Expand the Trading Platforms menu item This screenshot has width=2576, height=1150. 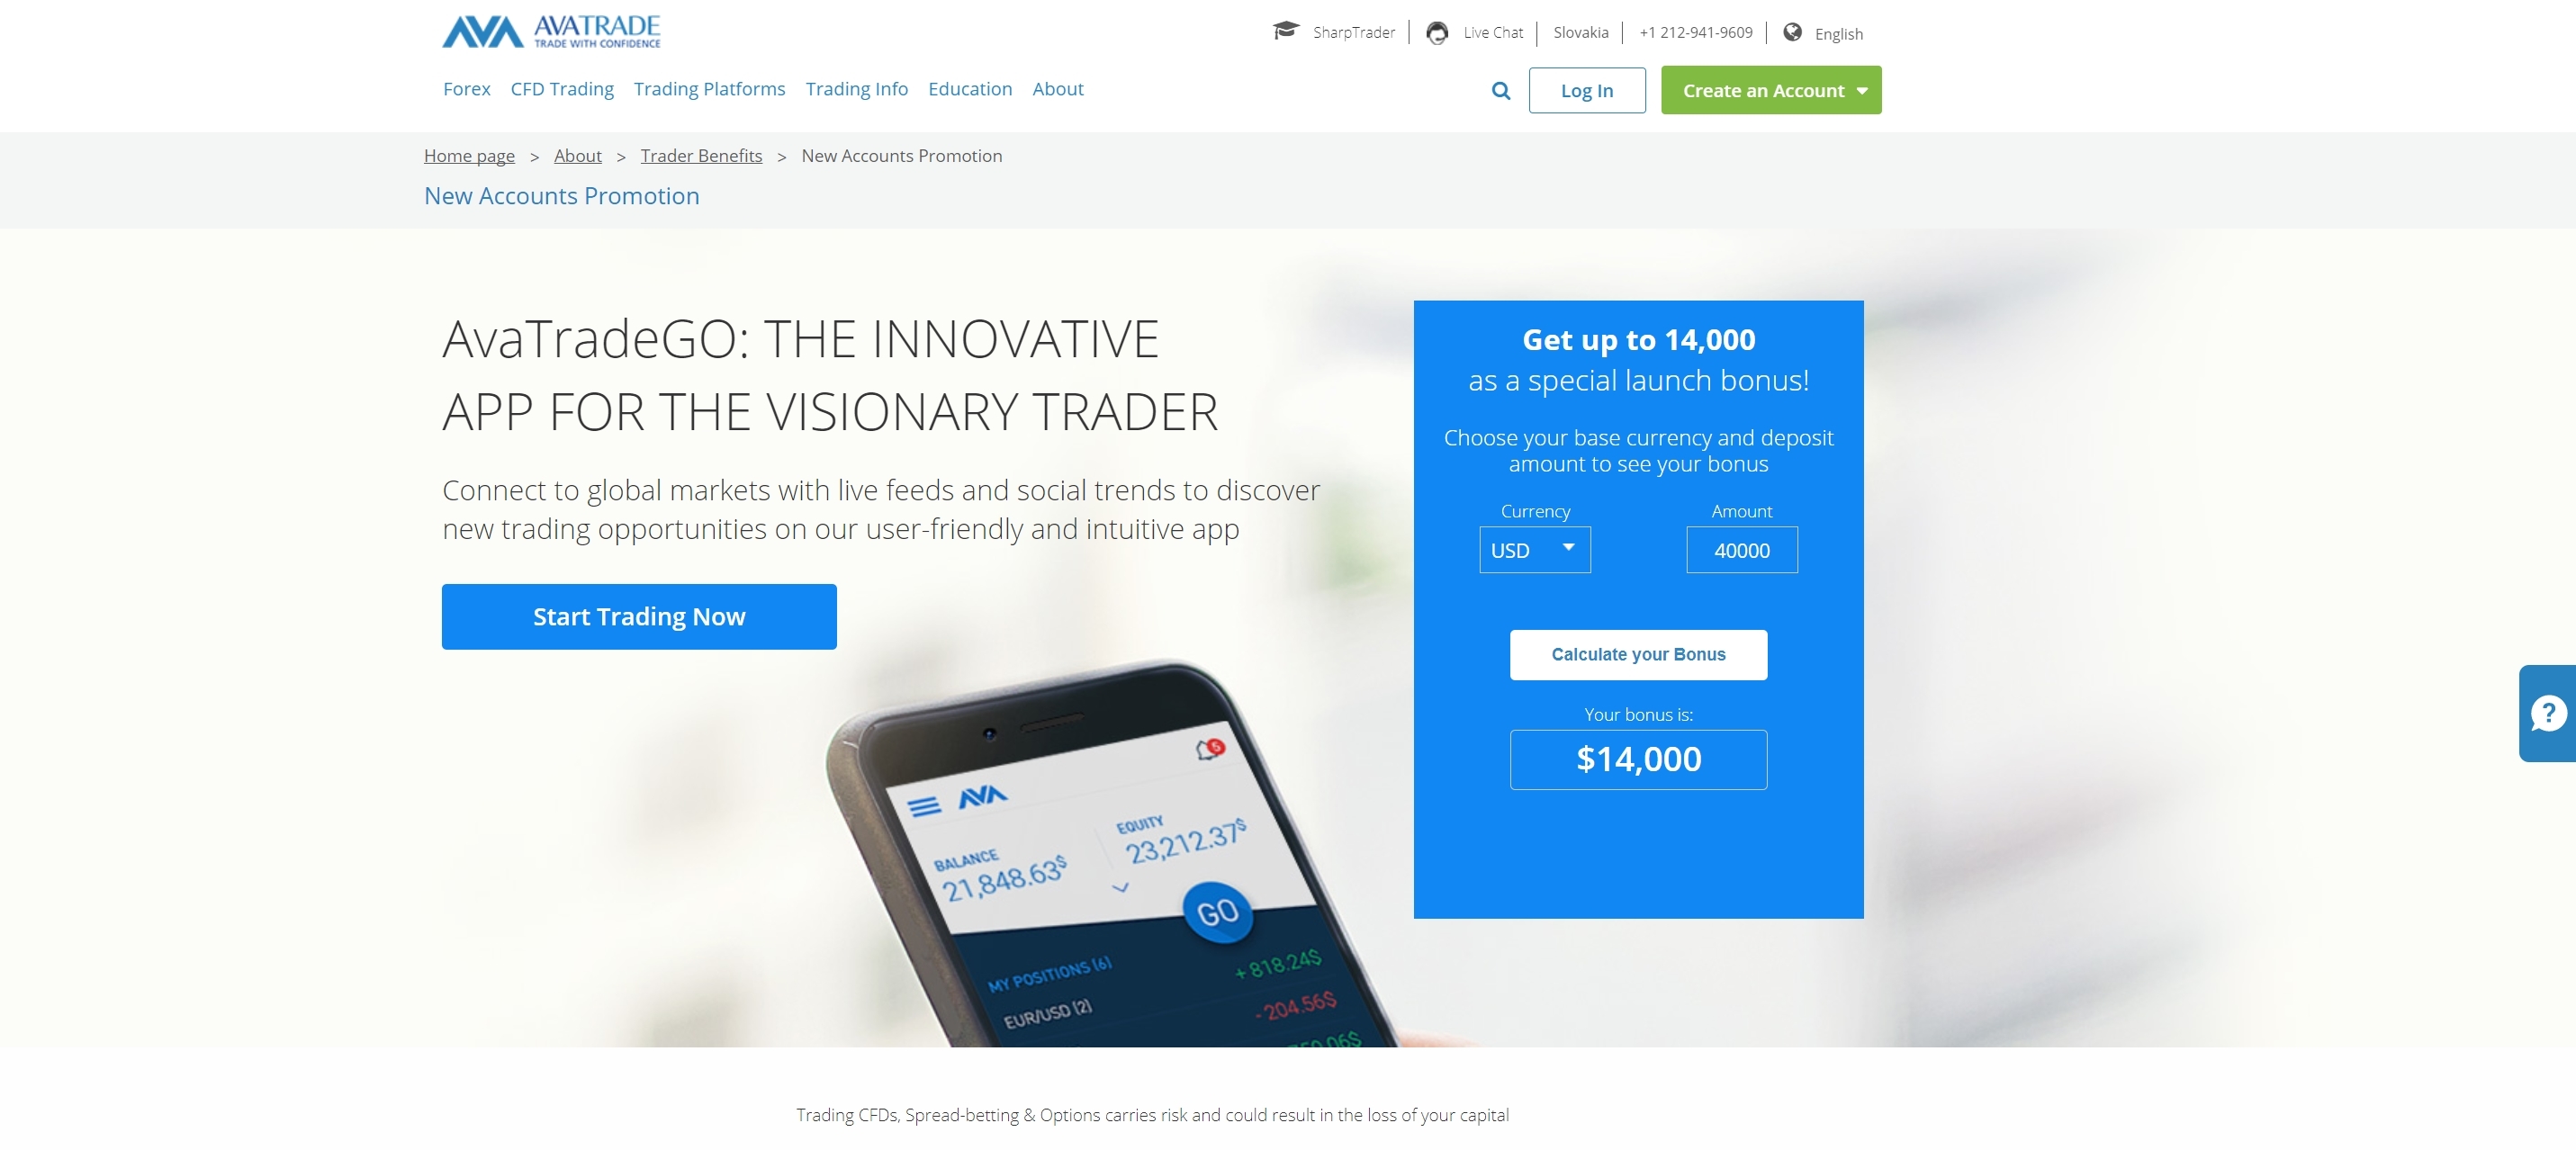coord(711,89)
